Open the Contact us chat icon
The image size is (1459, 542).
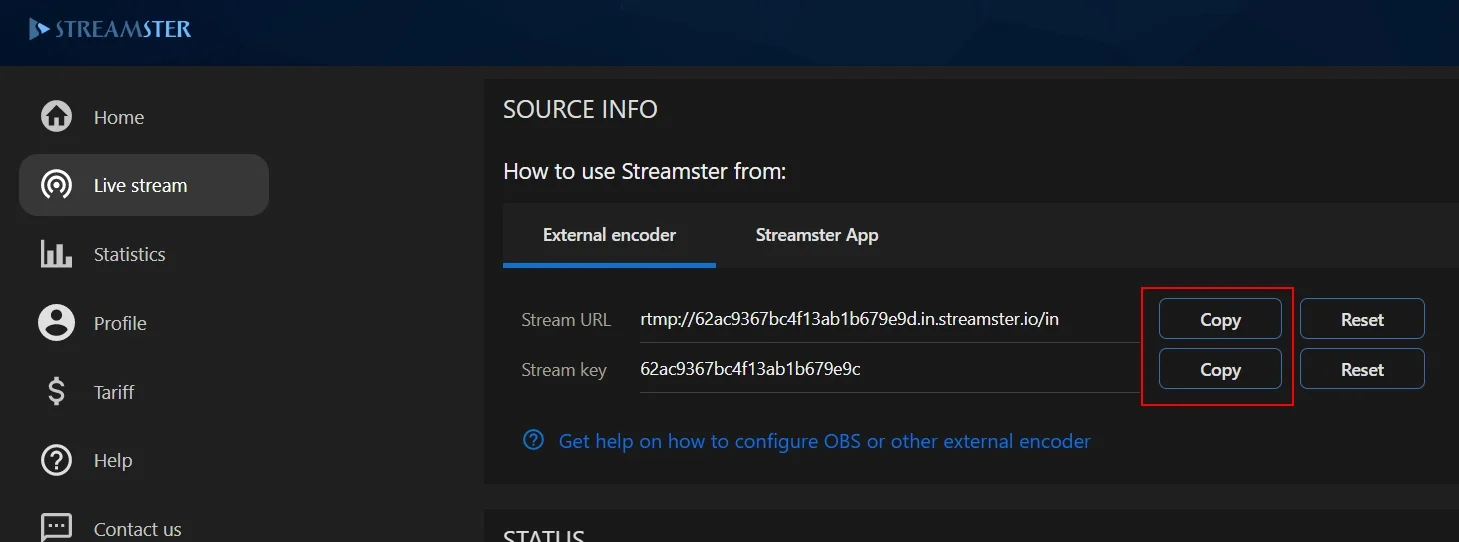tap(56, 527)
